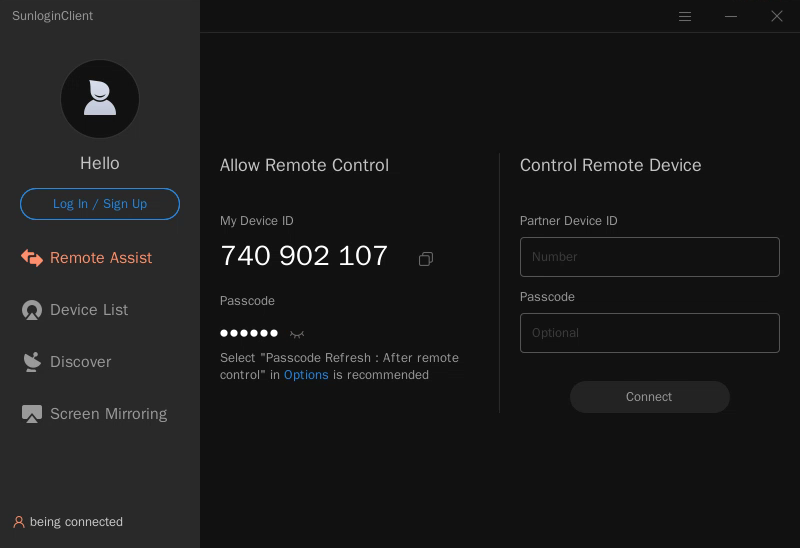Click the being connected status text
The height and width of the screenshot is (548, 800).
click(77, 522)
